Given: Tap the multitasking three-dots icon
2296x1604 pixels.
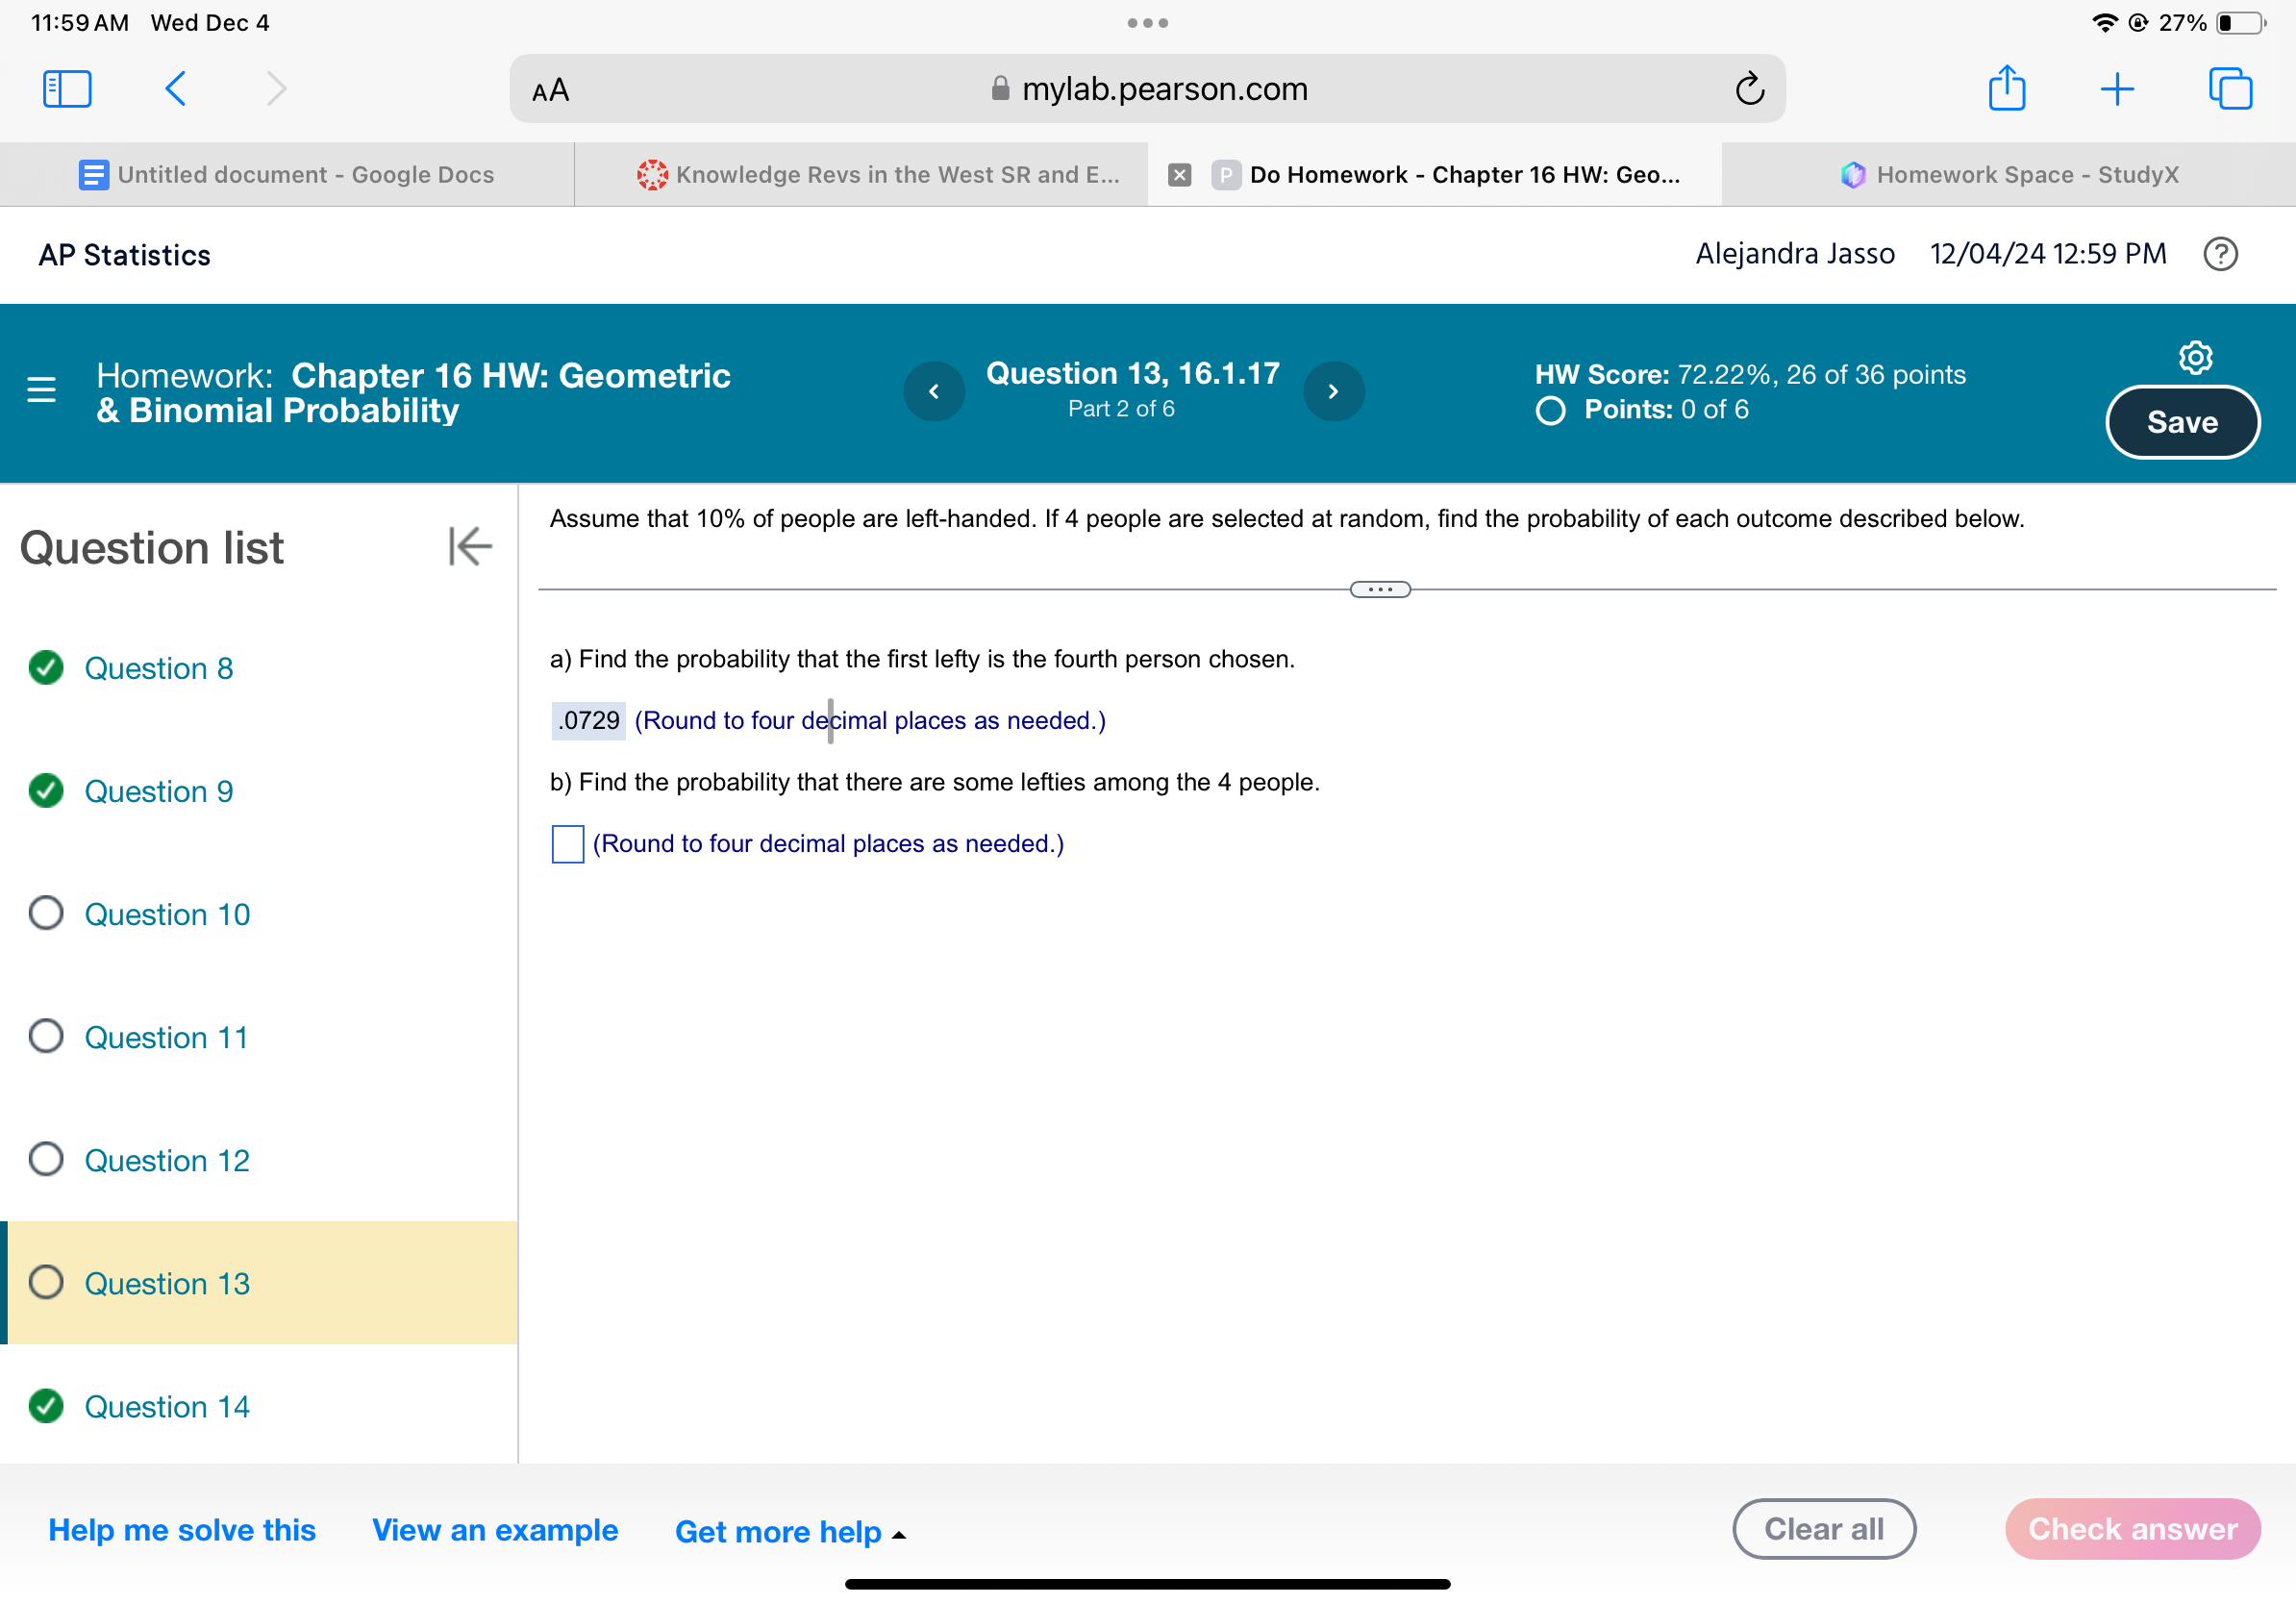Looking at the screenshot, I should point(1147,23).
